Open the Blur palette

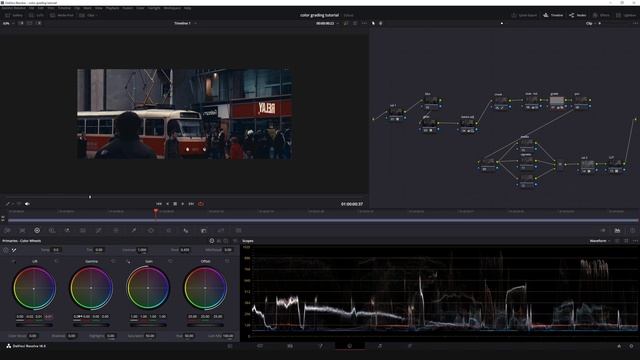[x=204, y=231]
